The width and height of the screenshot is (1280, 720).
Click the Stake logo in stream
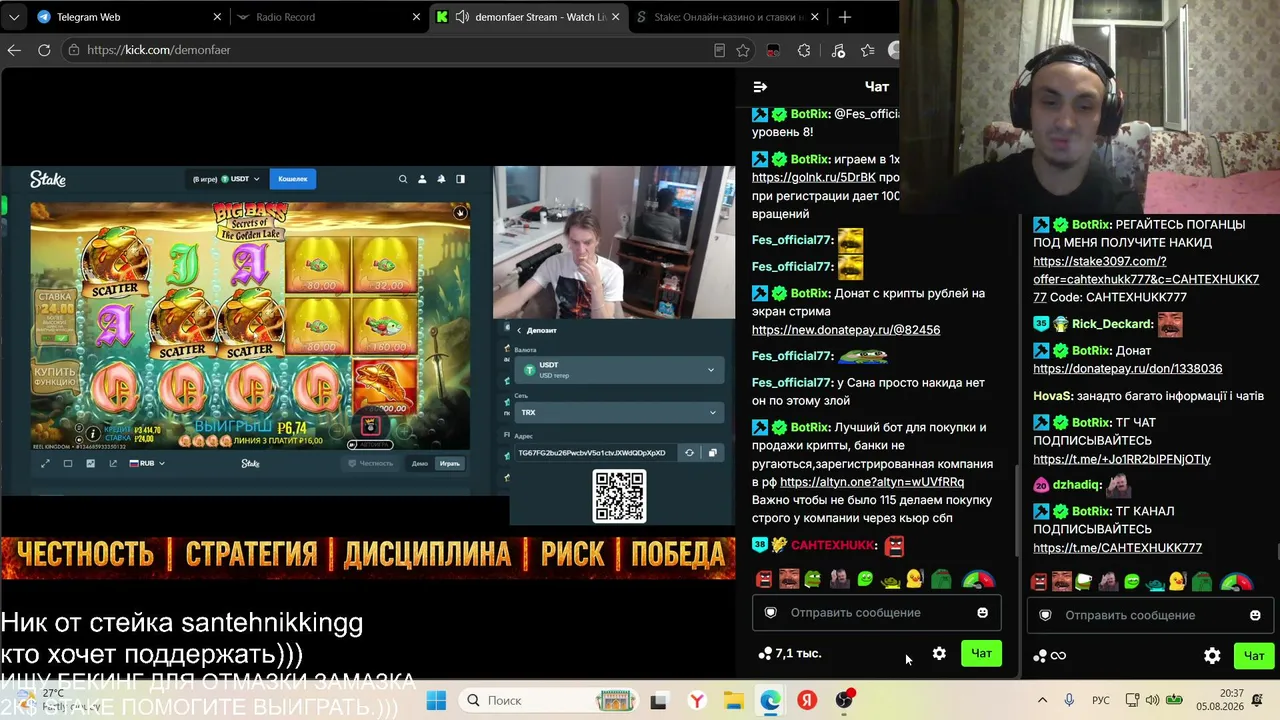click(48, 179)
